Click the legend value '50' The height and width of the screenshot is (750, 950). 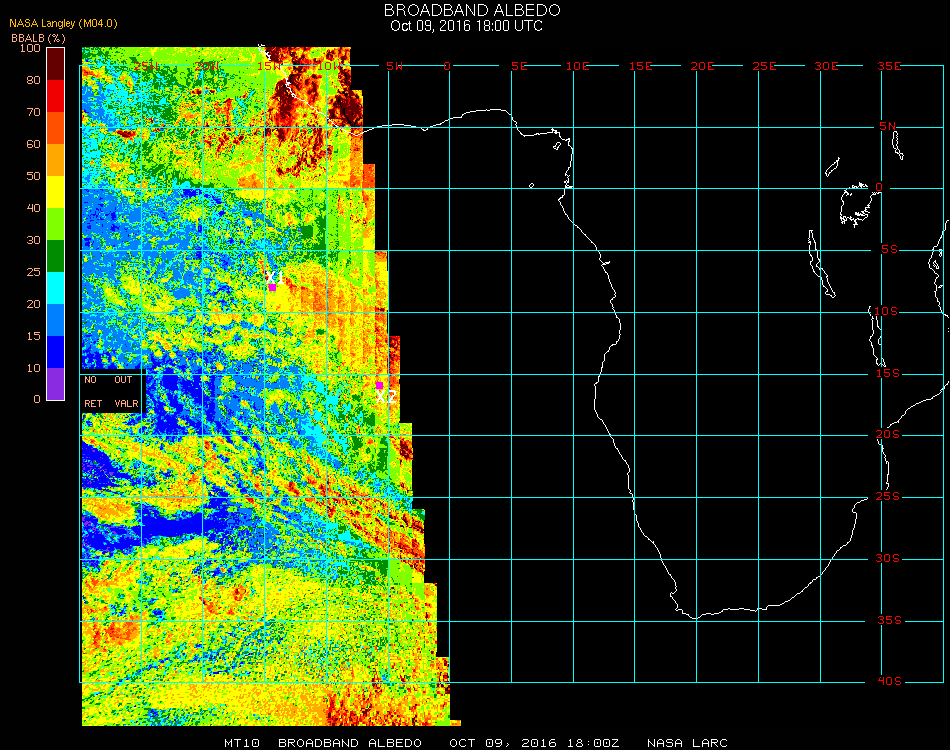tap(33, 176)
